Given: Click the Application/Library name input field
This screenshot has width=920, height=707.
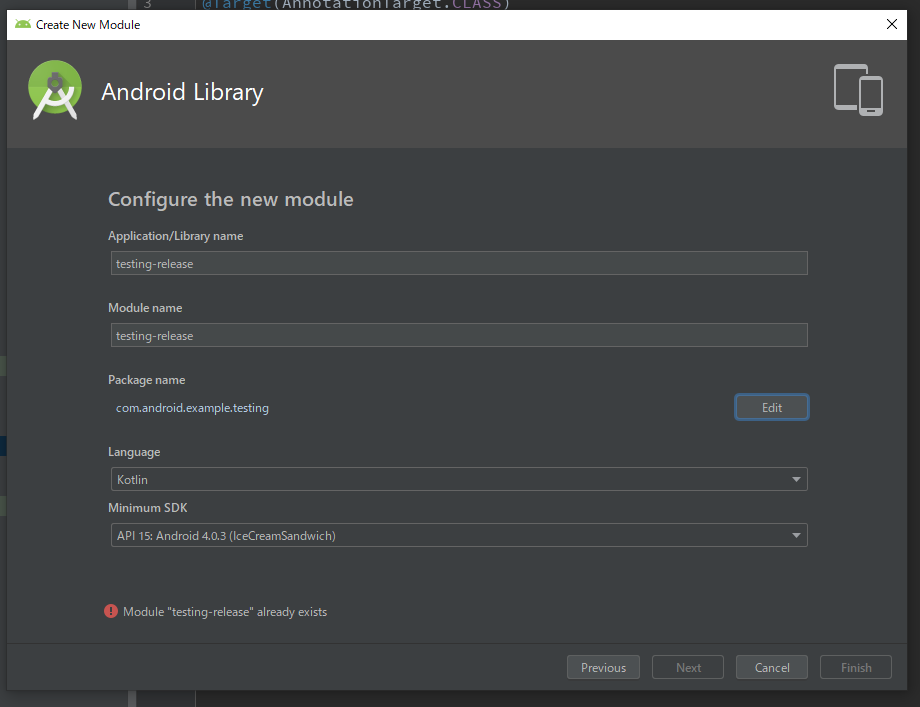Looking at the screenshot, I should tap(458, 263).
